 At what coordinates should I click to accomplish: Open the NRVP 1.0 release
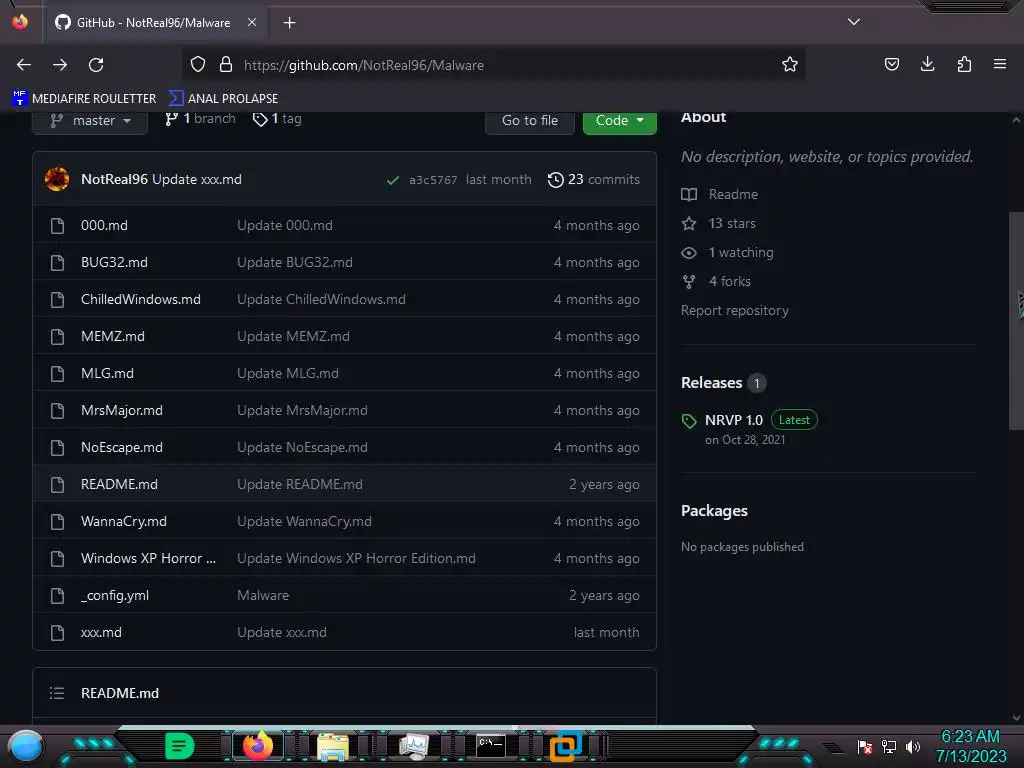tap(733, 420)
